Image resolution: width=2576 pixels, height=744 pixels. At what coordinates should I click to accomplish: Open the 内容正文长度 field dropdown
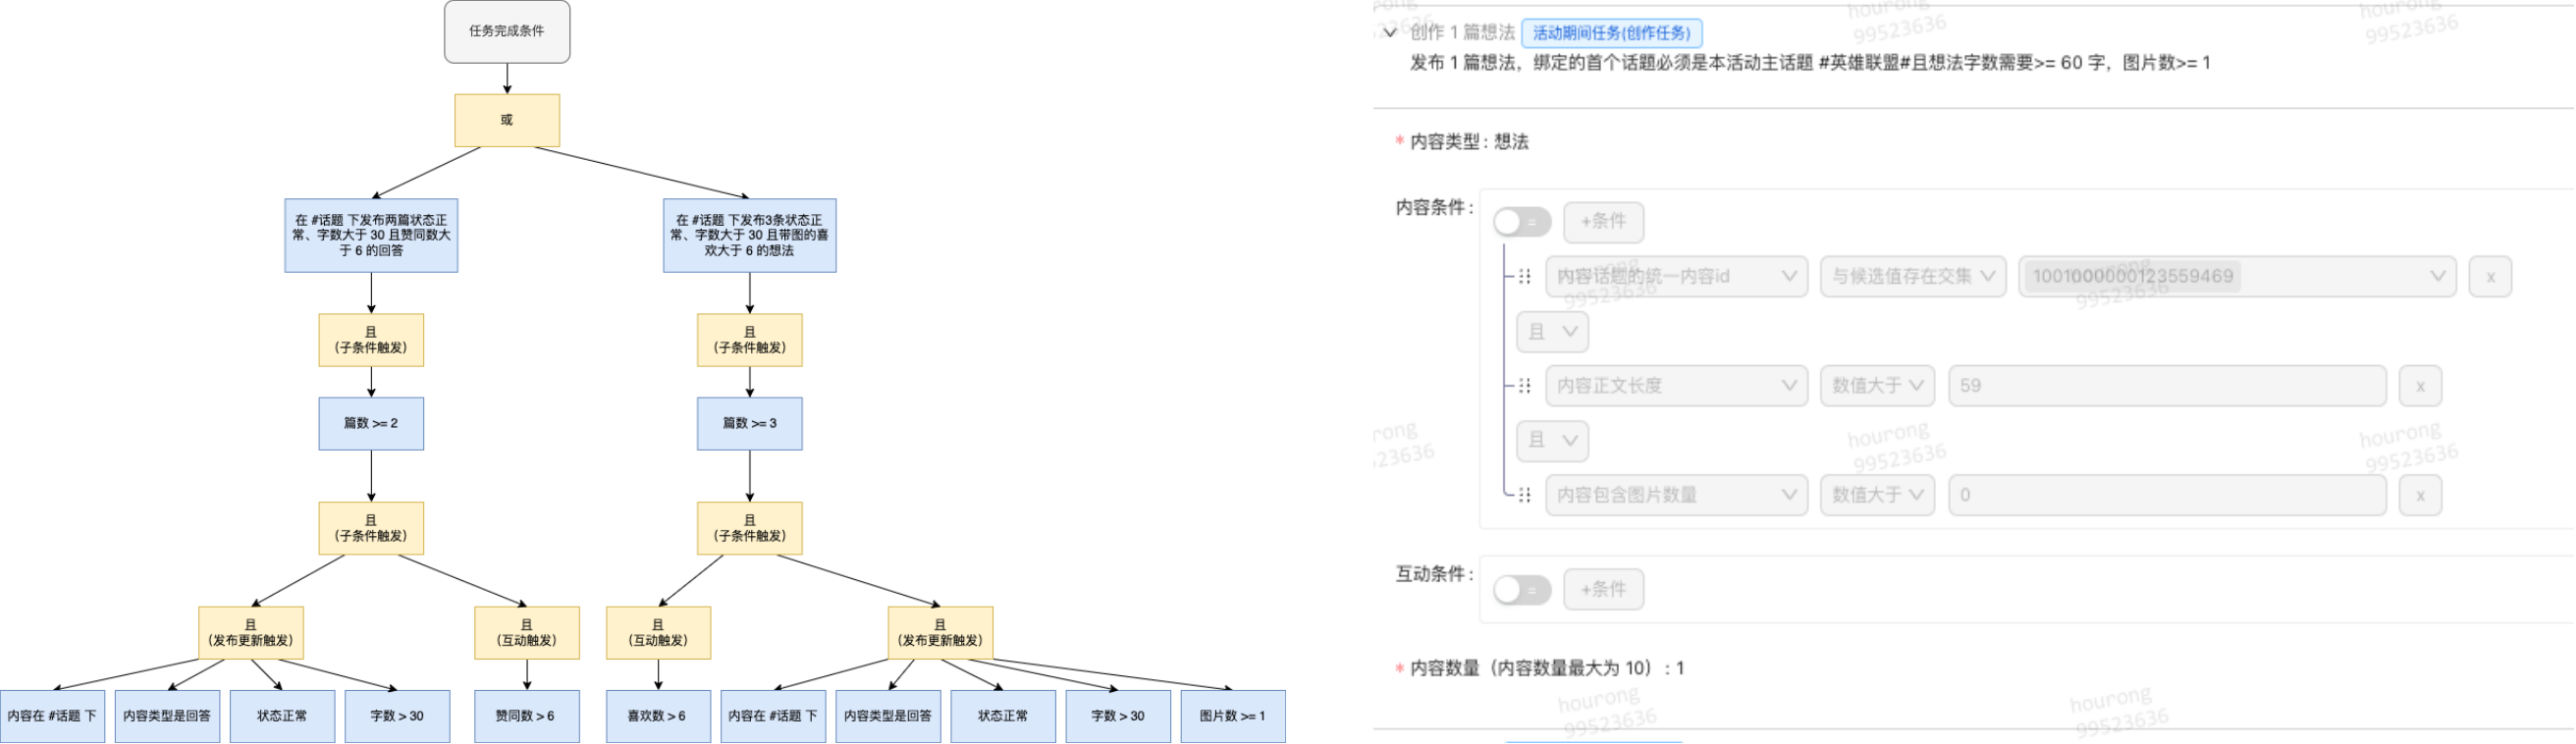(x=1676, y=386)
